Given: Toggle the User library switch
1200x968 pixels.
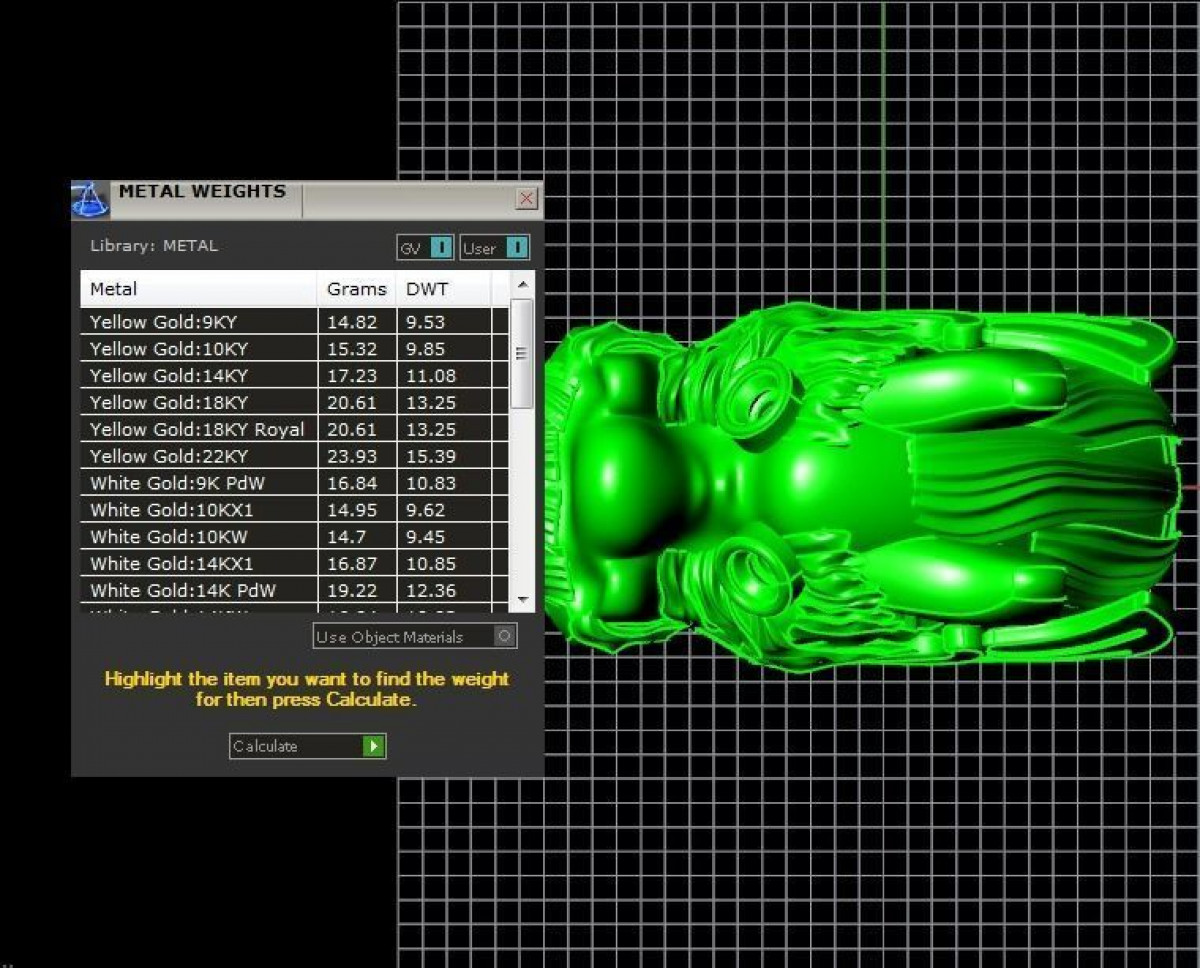Looking at the screenshot, I should pyautogui.click(x=516, y=248).
